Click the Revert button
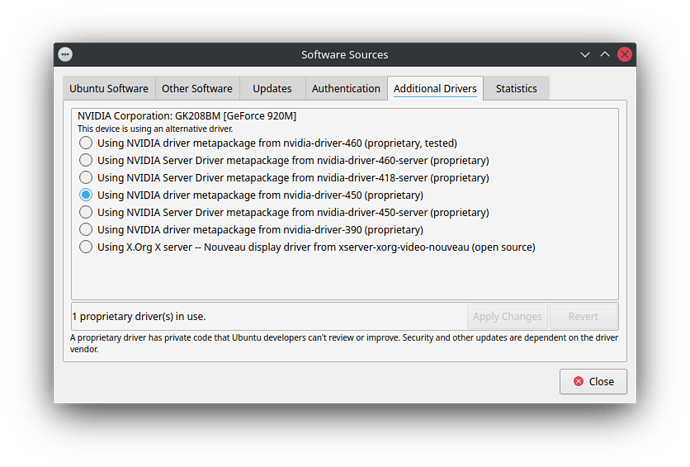This screenshot has height=467, width=690. 583,317
